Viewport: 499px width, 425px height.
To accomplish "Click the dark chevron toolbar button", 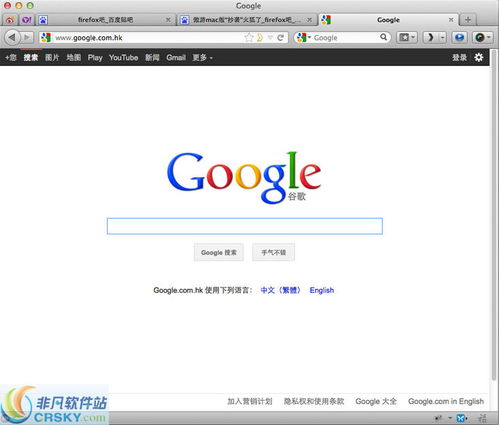I will coord(430,37).
